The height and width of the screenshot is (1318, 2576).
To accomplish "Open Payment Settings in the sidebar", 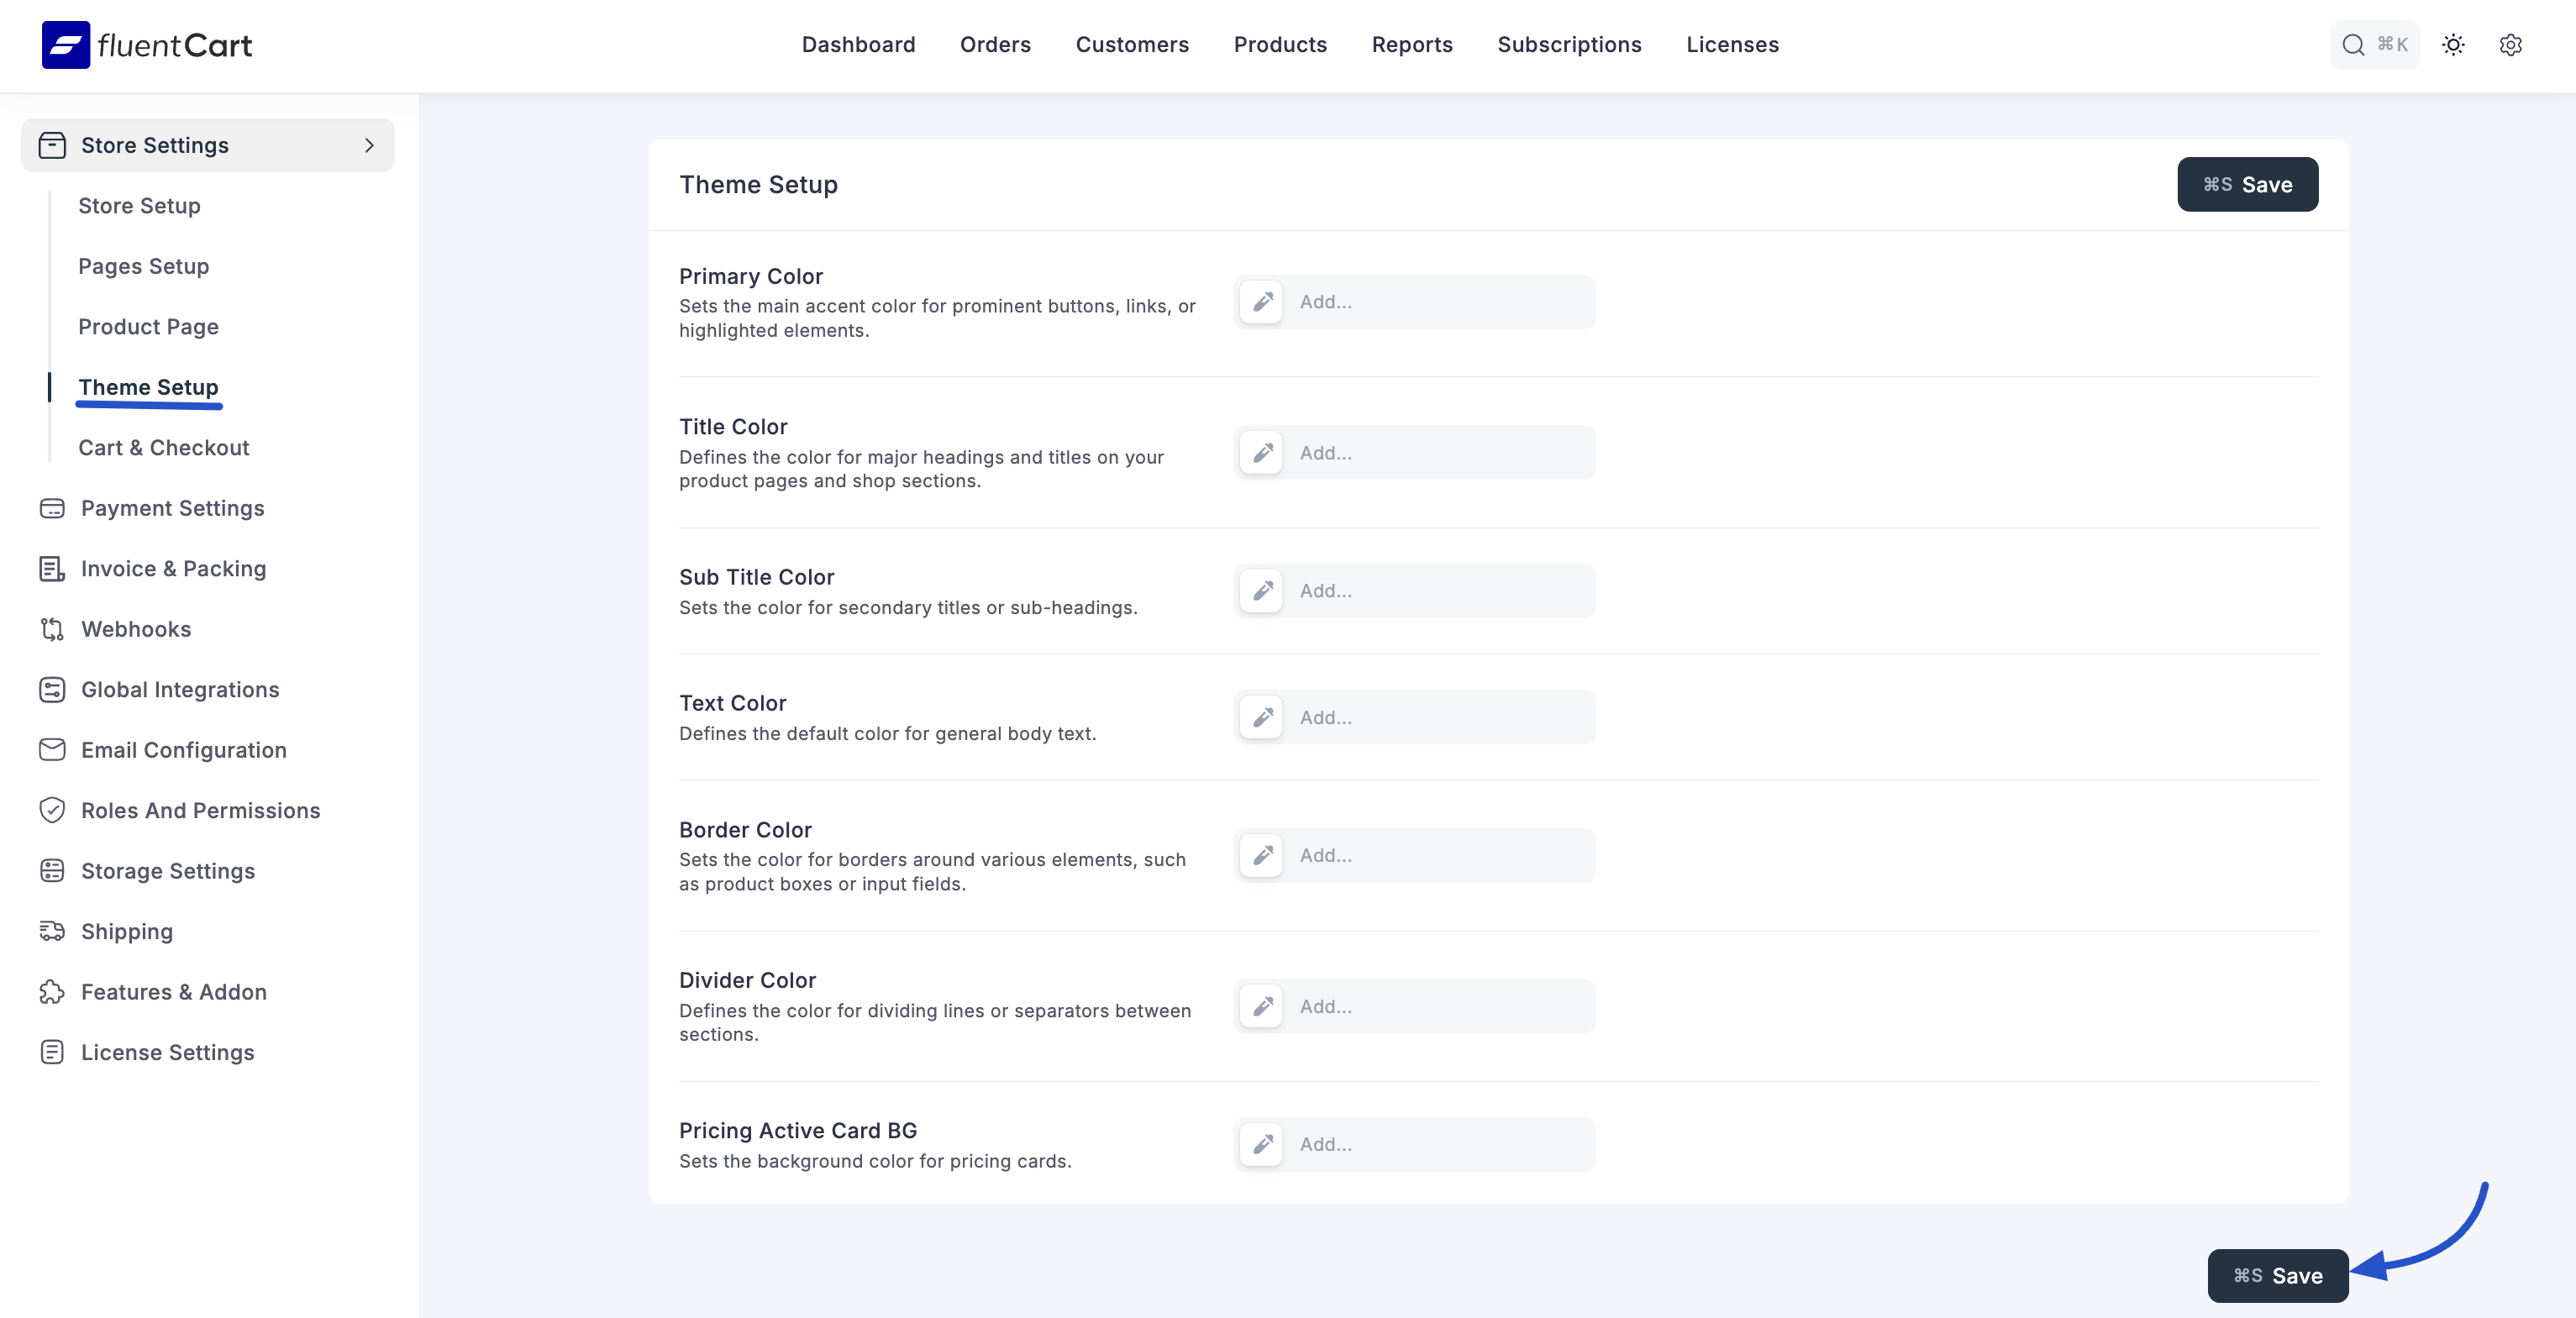I will tap(172, 508).
